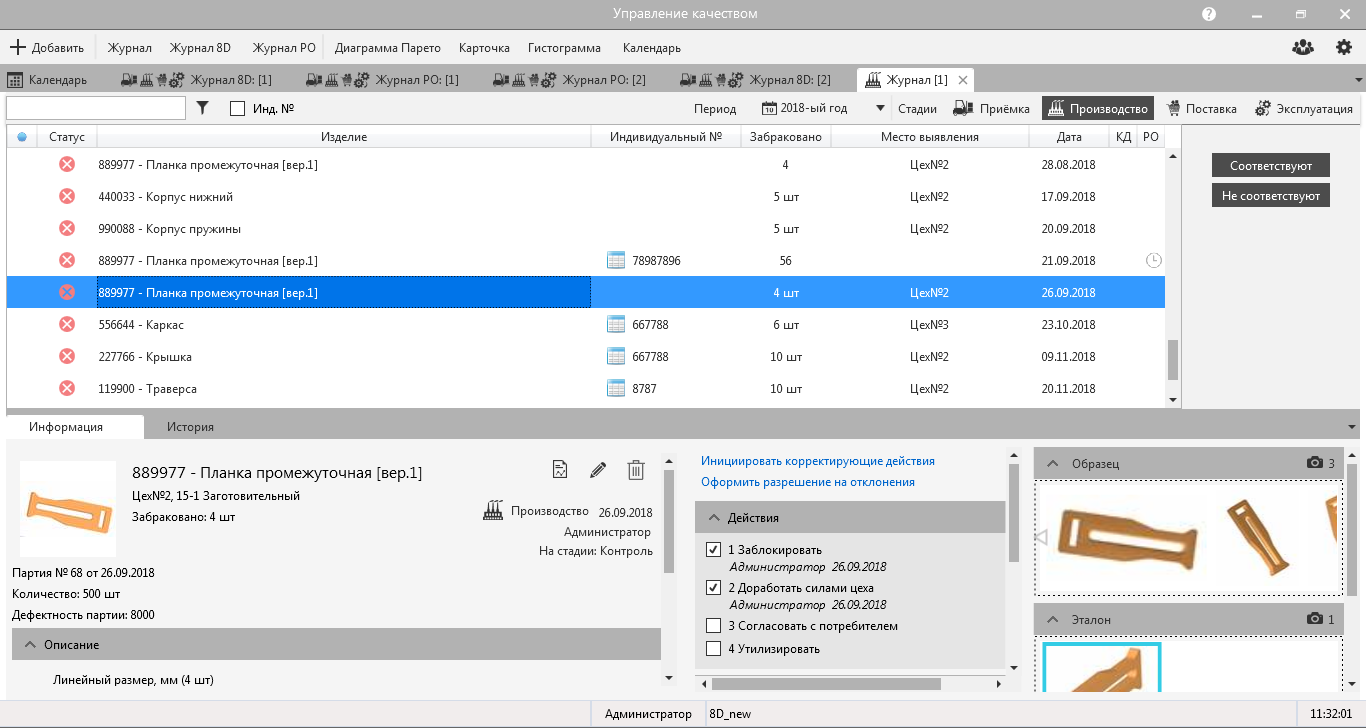Open the История tab
This screenshot has height=728, width=1366.
pos(190,427)
